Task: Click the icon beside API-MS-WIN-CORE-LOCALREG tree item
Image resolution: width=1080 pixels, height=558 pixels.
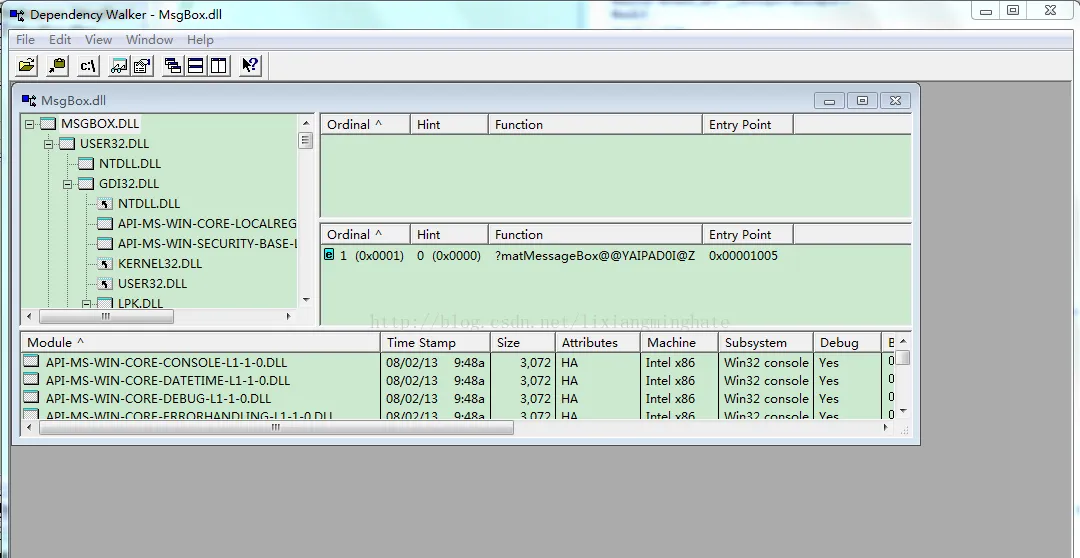Action: pos(105,224)
